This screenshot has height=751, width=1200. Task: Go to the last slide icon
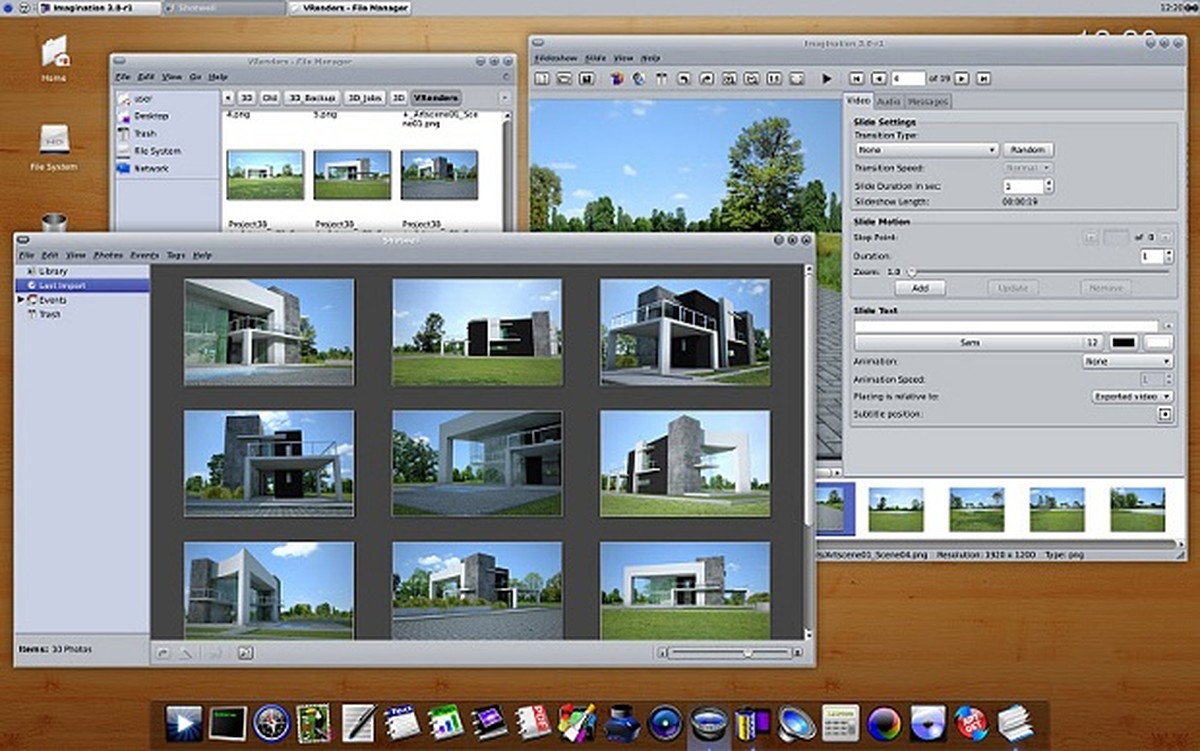click(x=984, y=78)
